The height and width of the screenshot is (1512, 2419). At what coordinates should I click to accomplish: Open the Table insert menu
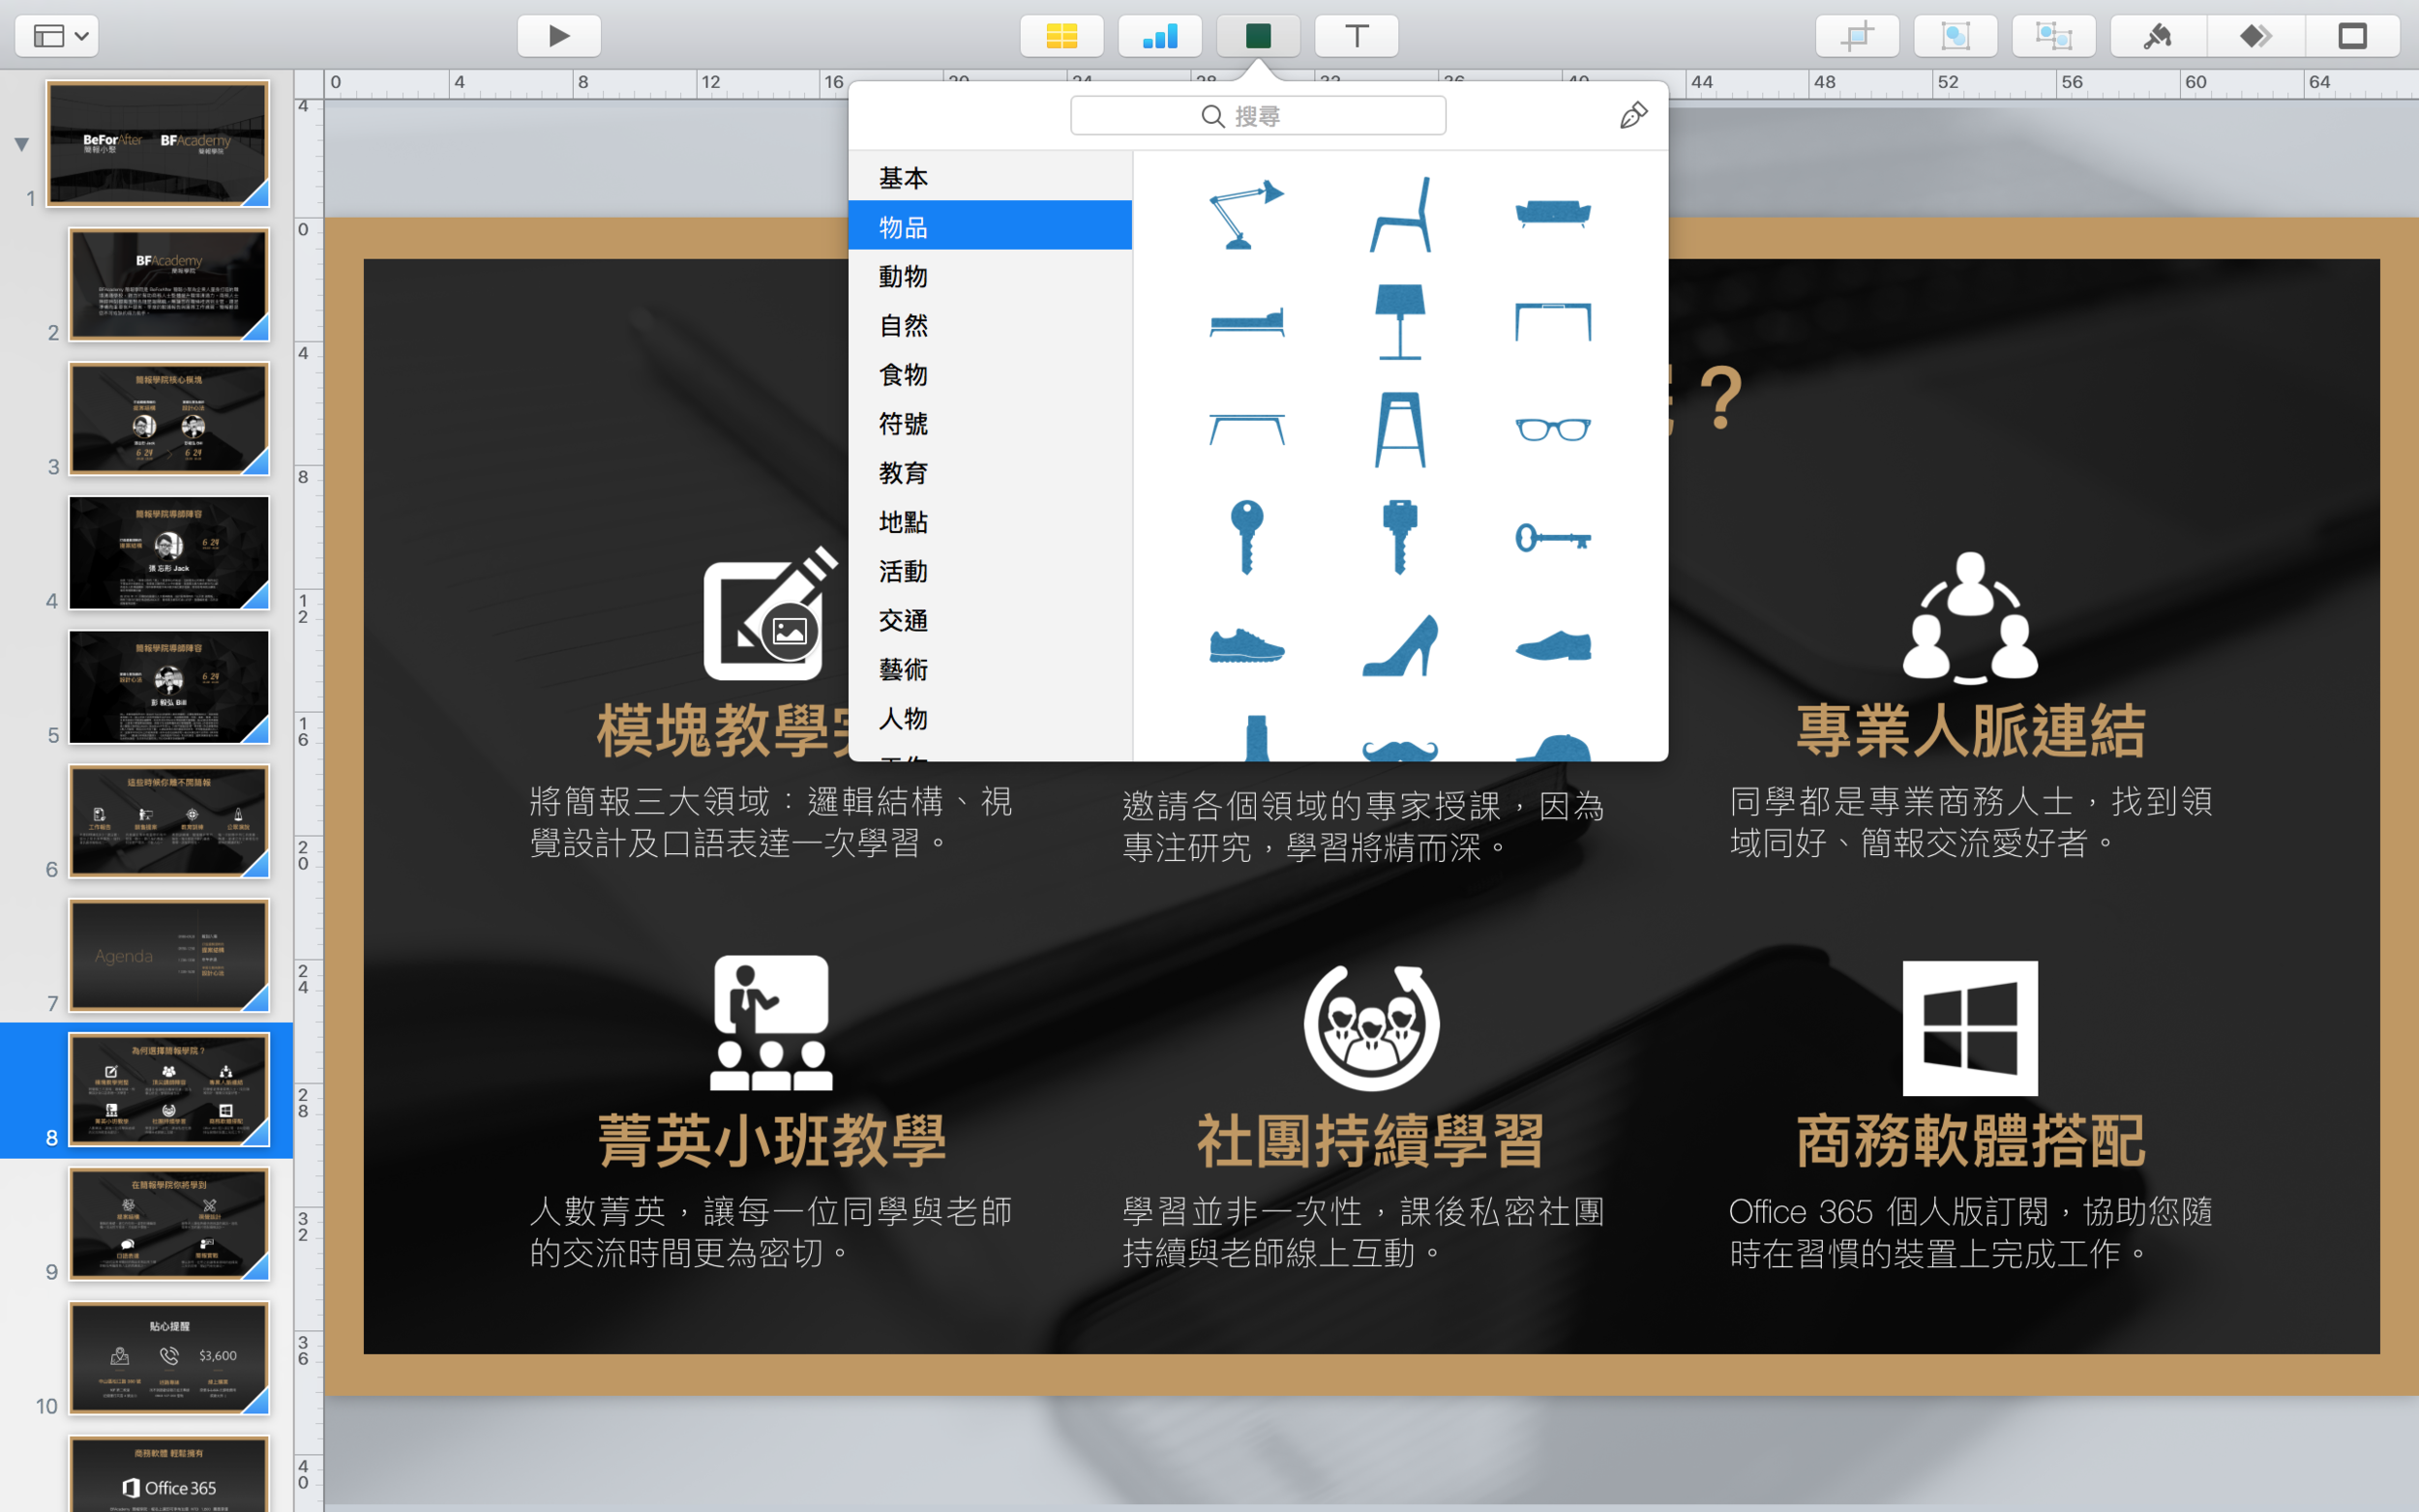pos(1061,37)
